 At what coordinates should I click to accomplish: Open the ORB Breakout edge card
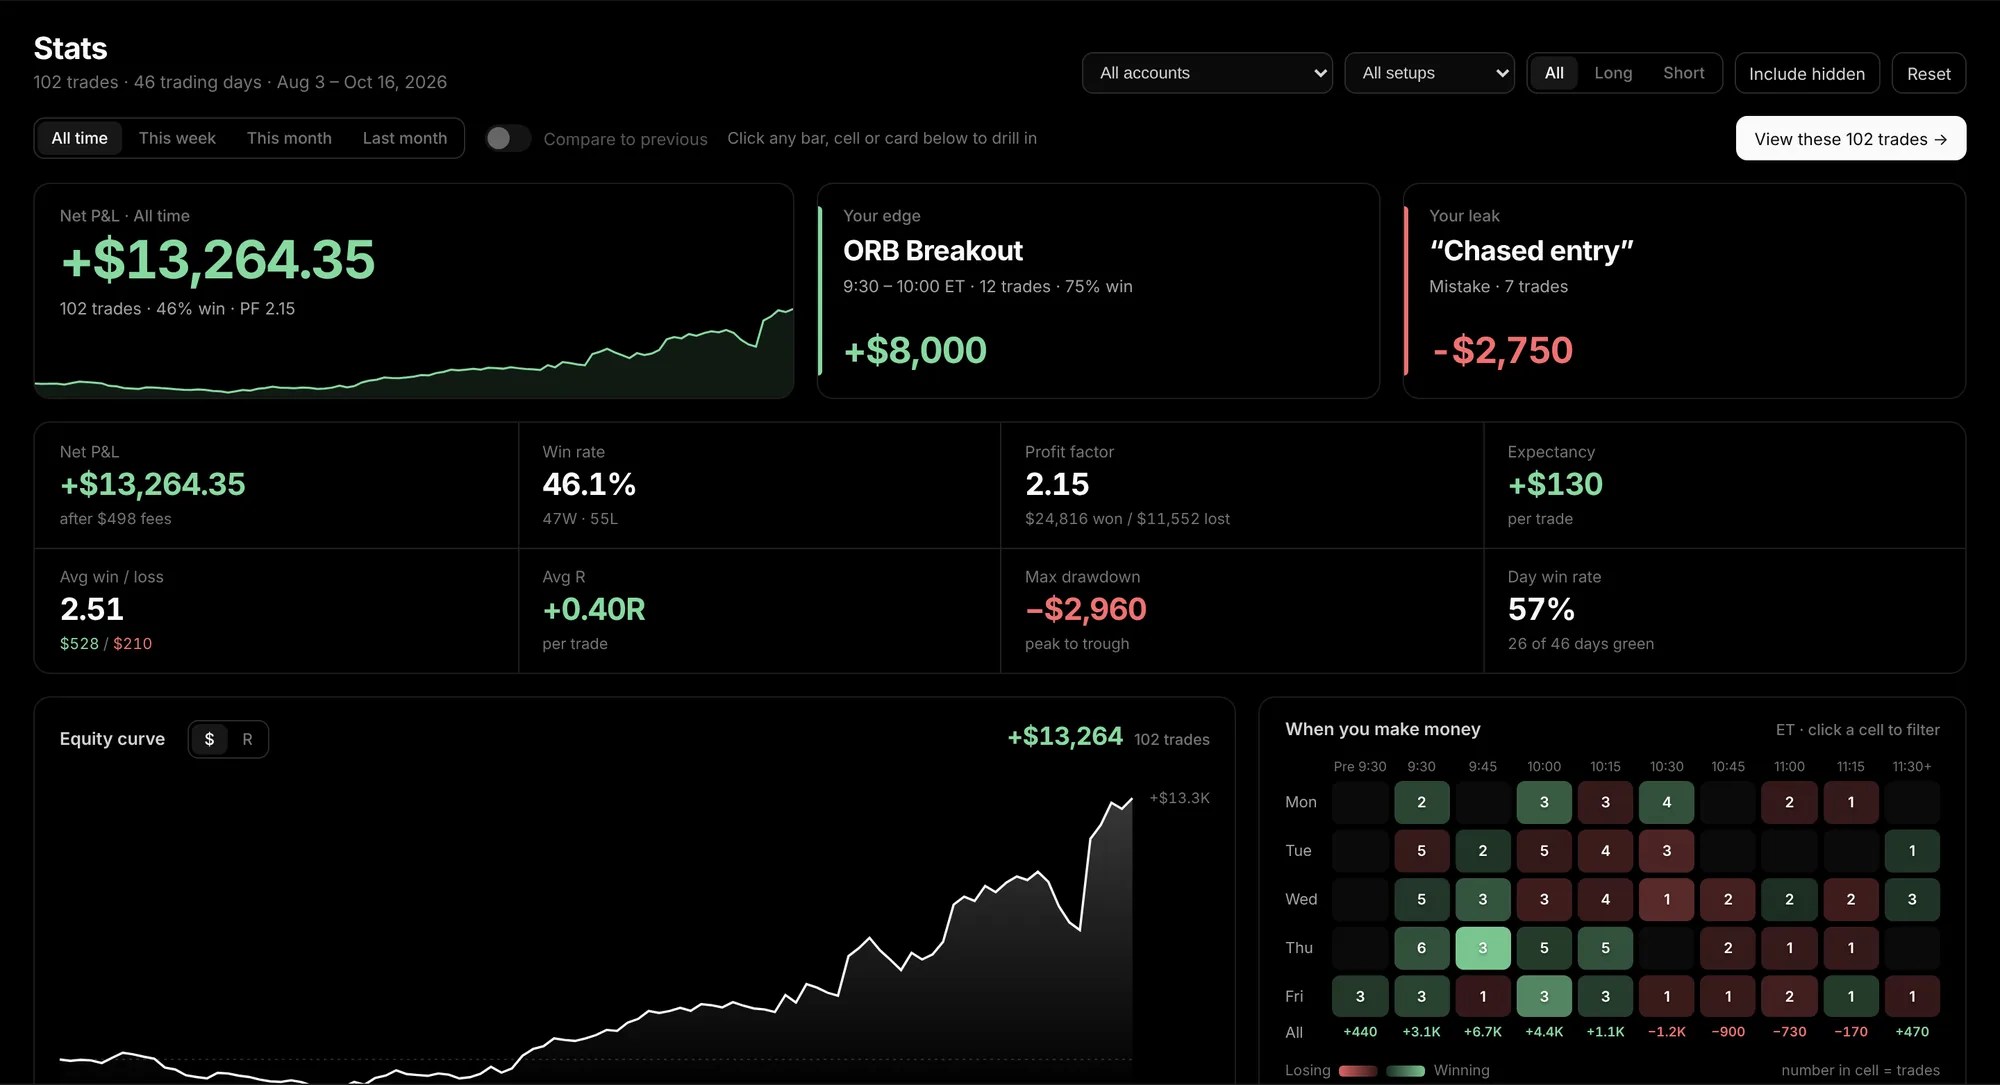click(1098, 291)
